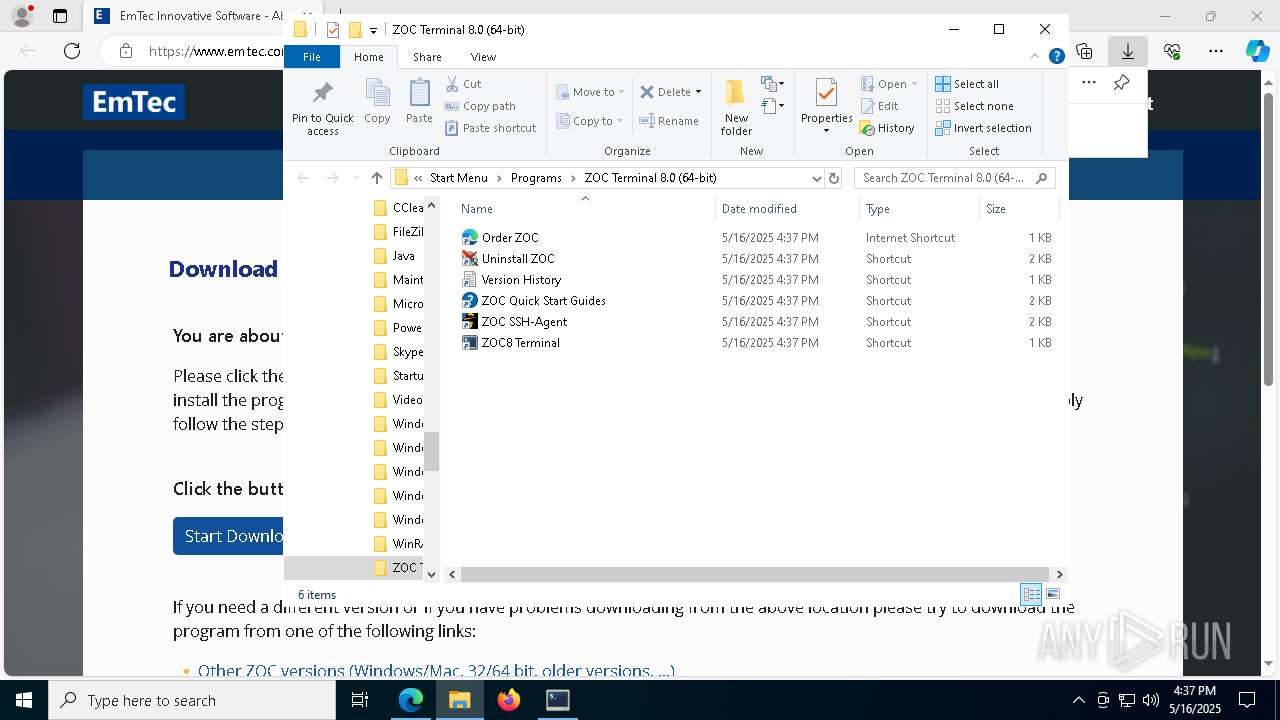Click the address bar refresh icon

tap(834, 178)
